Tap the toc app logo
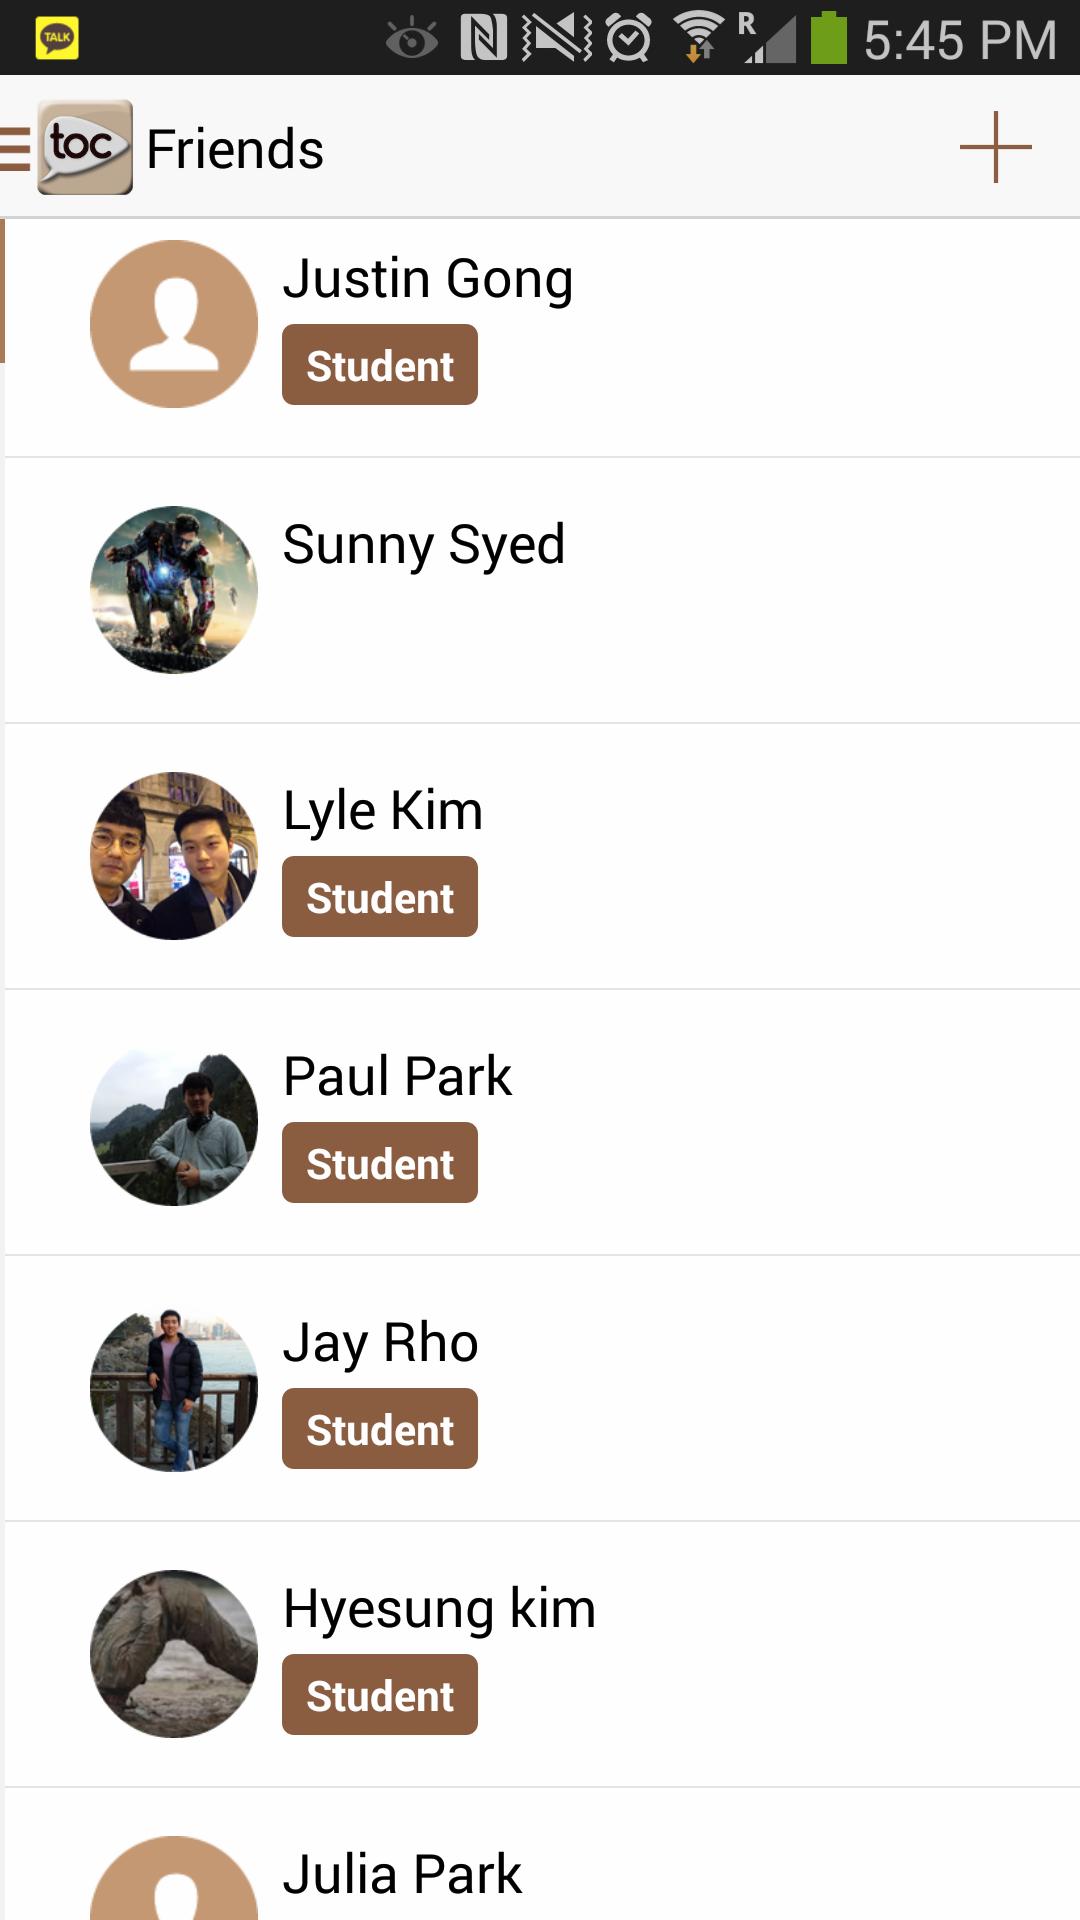This screenshot has width=1080, height=1920. tap(85, 147)
